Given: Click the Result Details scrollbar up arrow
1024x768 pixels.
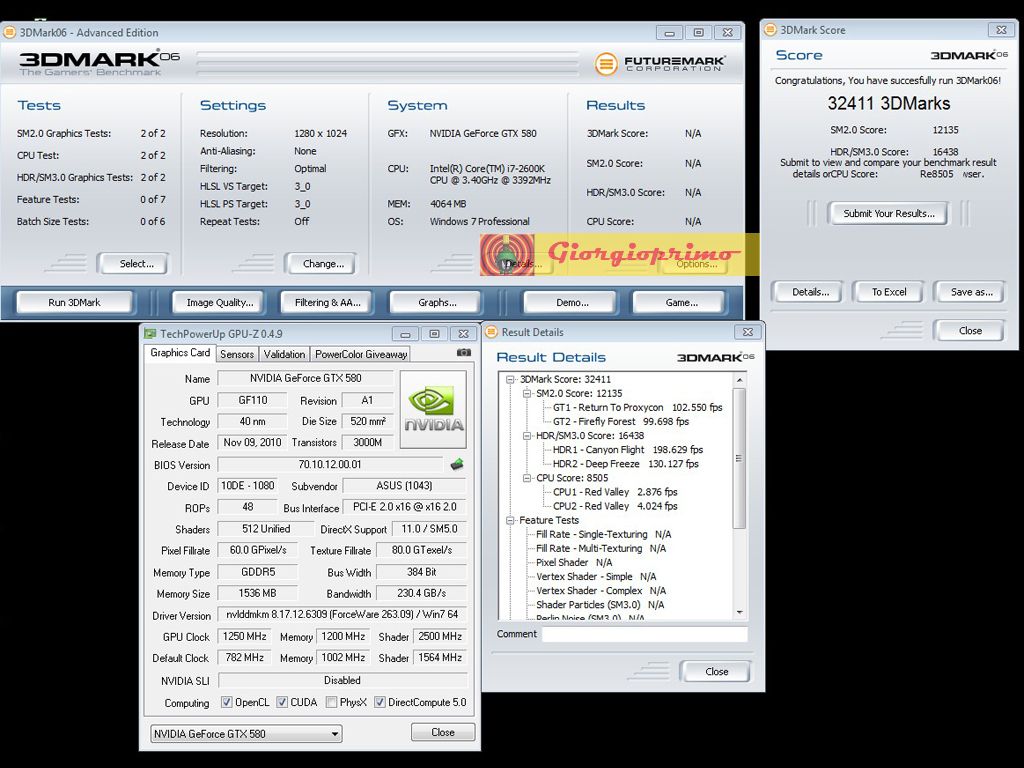Looking at the screenshot, I should click(739, 379).
